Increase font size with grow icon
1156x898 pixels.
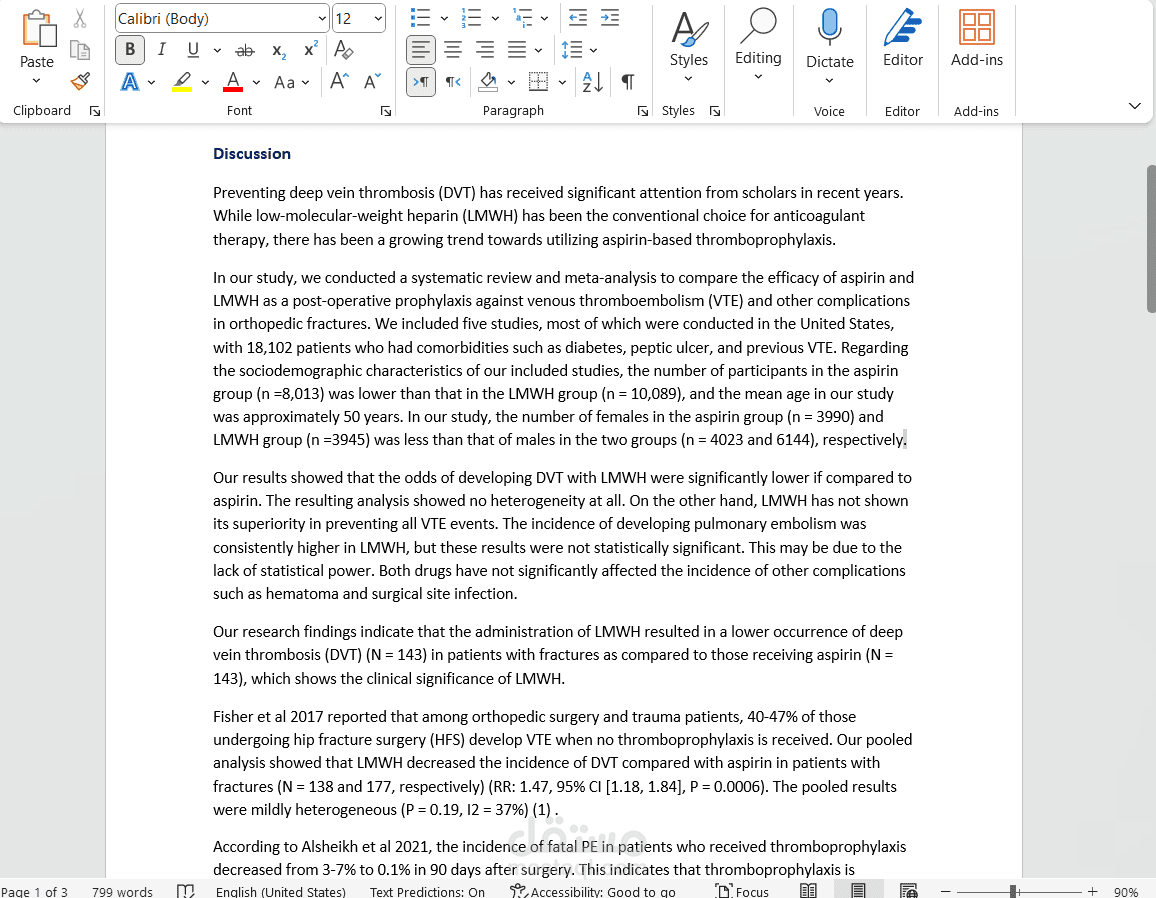coord(339,81)
